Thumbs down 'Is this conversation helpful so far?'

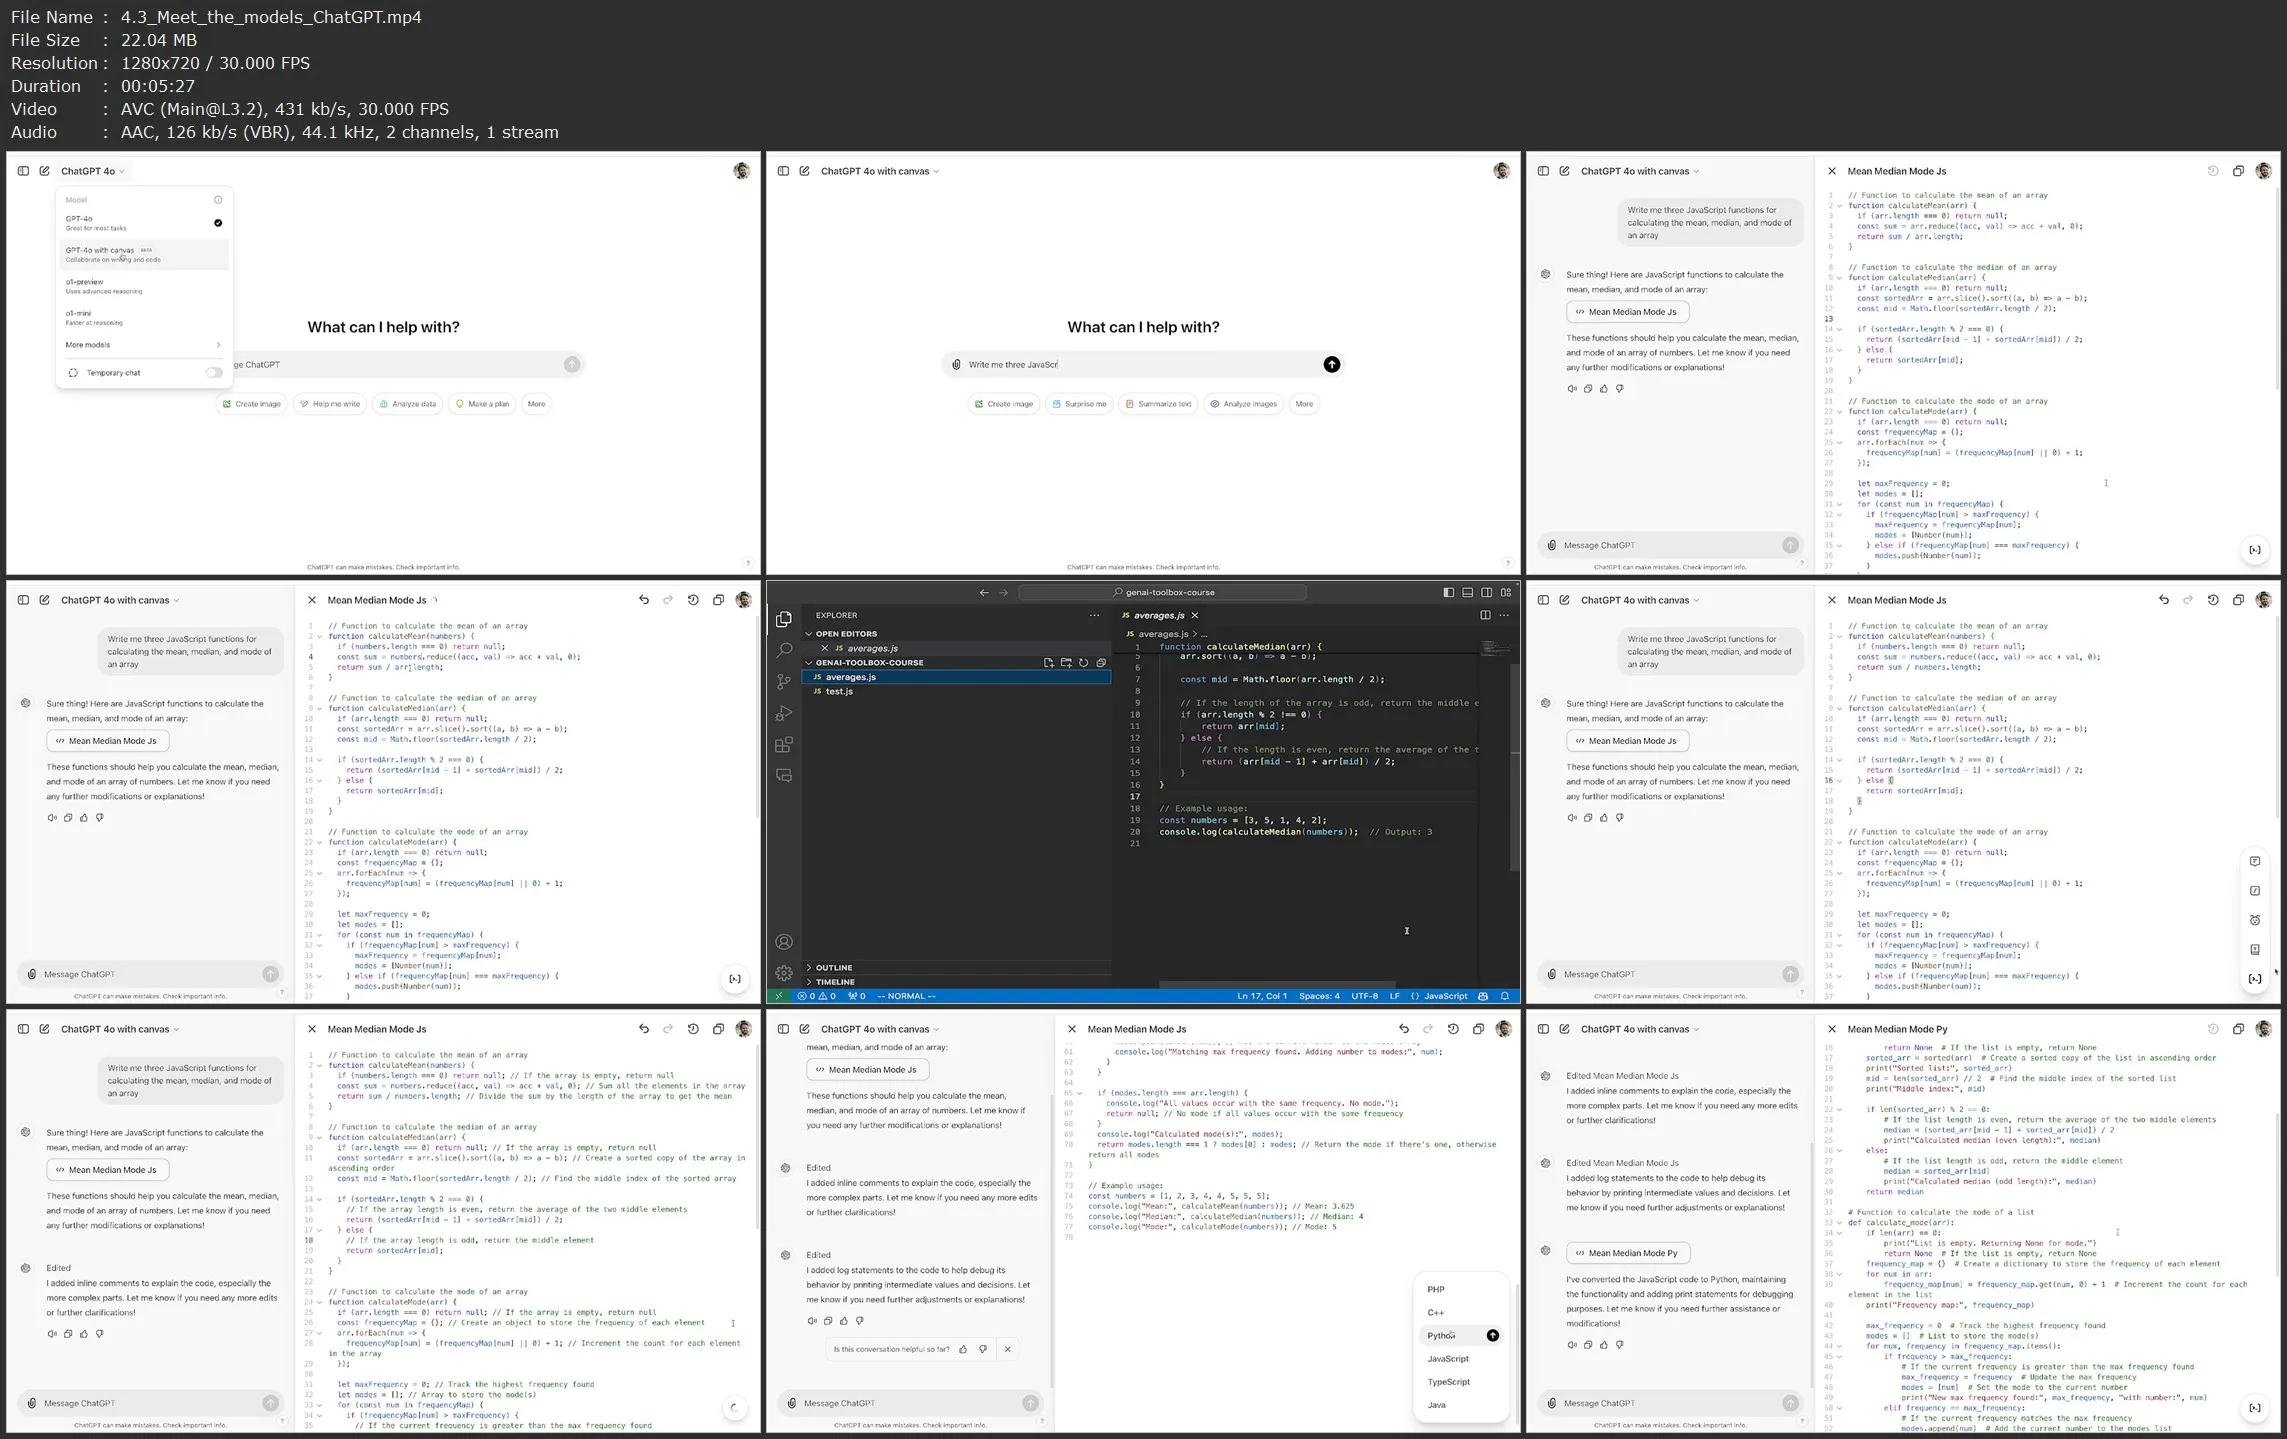tap(983, 1349)
